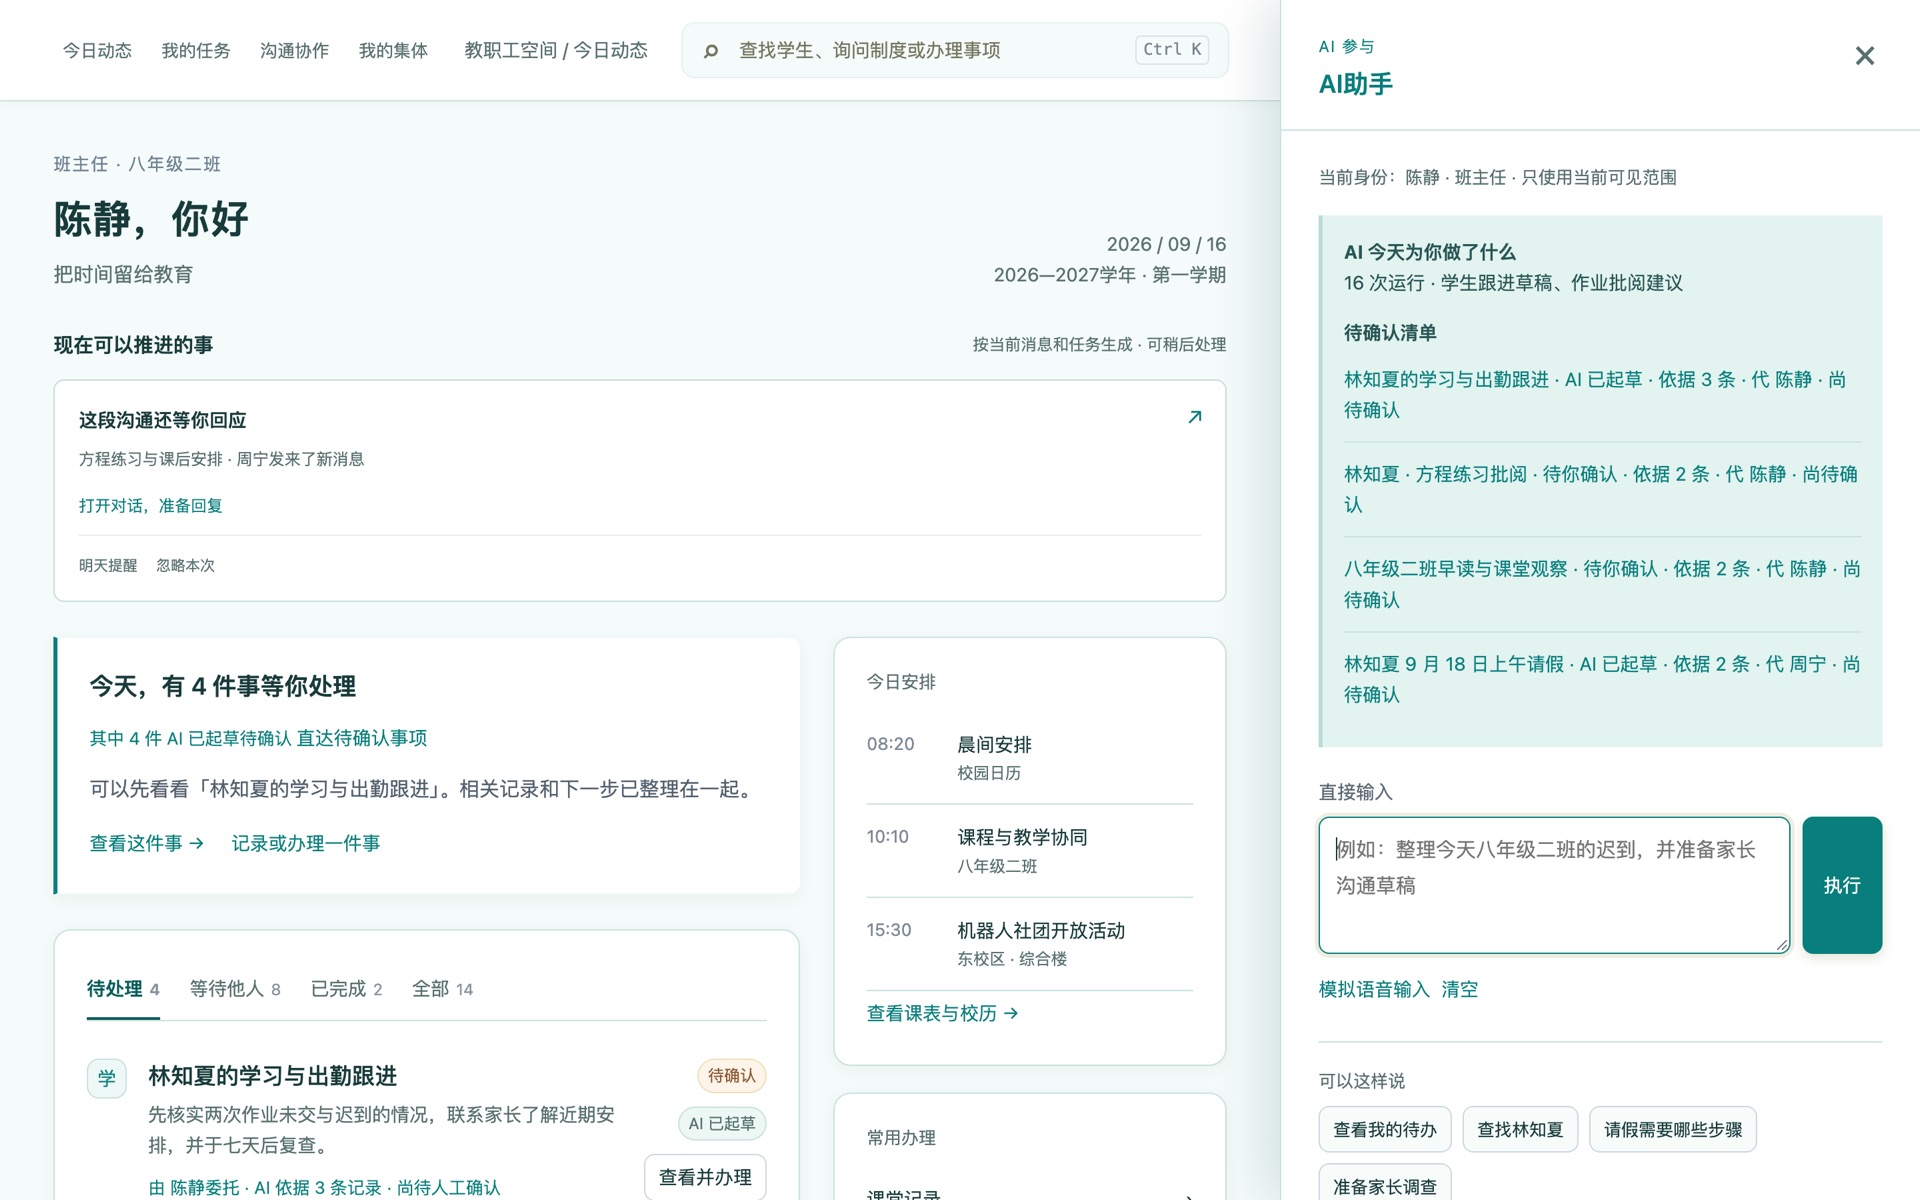
Task: Open task title 林知夏的学习与出勤跟进
Action: coord(273,1076)
